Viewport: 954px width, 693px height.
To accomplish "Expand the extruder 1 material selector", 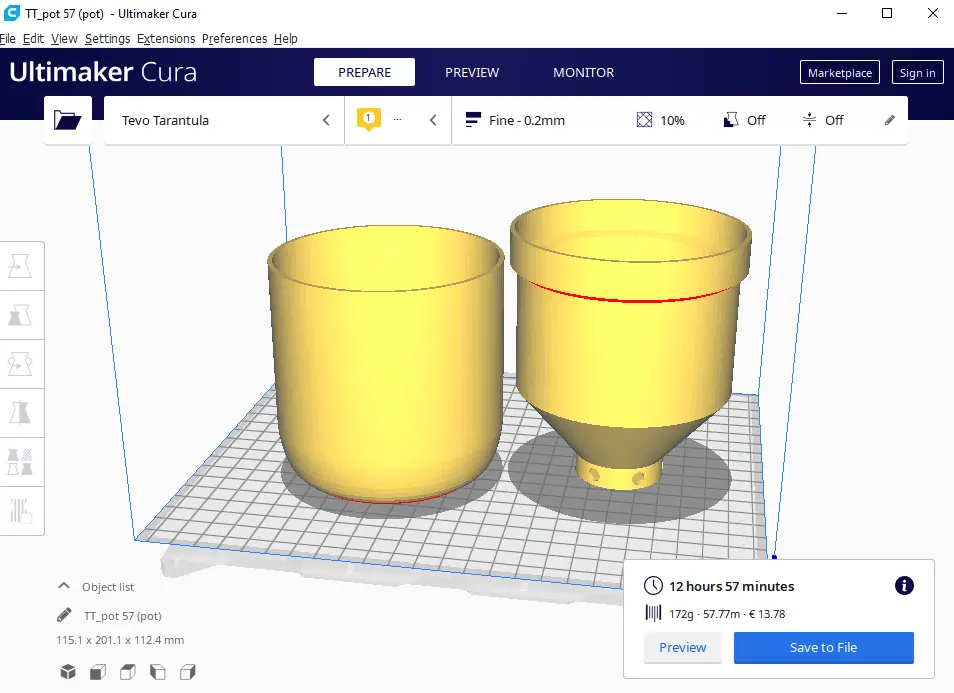I will (x=398, y=120).
